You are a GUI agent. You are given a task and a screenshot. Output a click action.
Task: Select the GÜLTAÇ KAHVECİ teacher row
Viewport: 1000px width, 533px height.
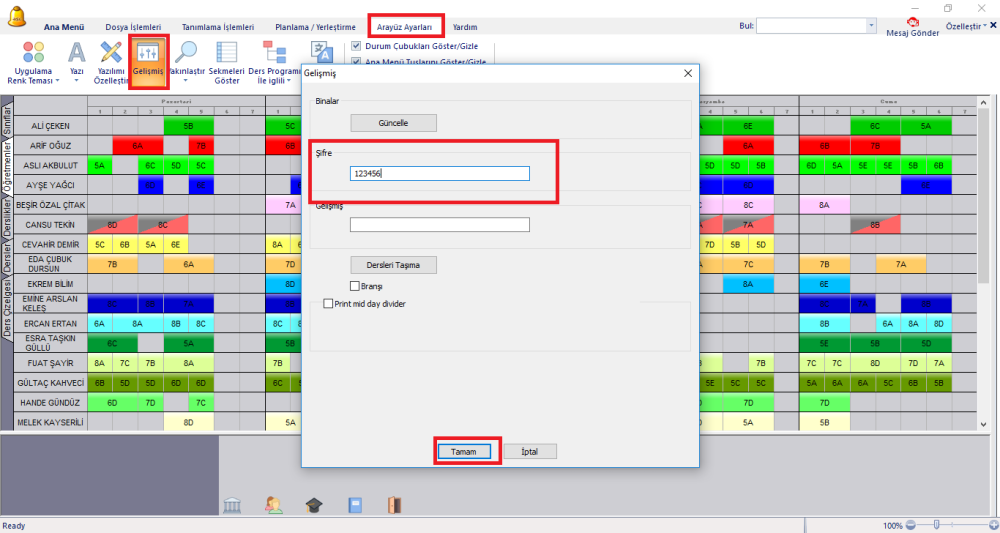click(50, 383)
